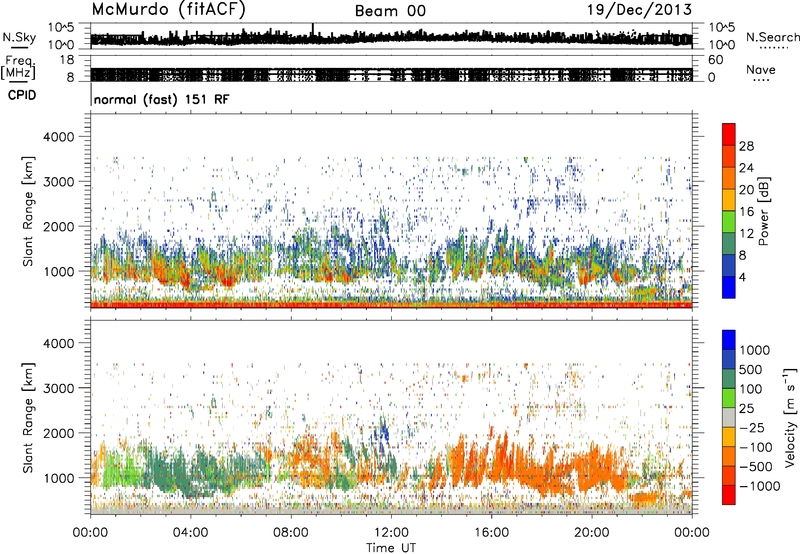The image size is (800, 554).
Task: Select the N.Sky legend label
Action: (x=19, y=37)
